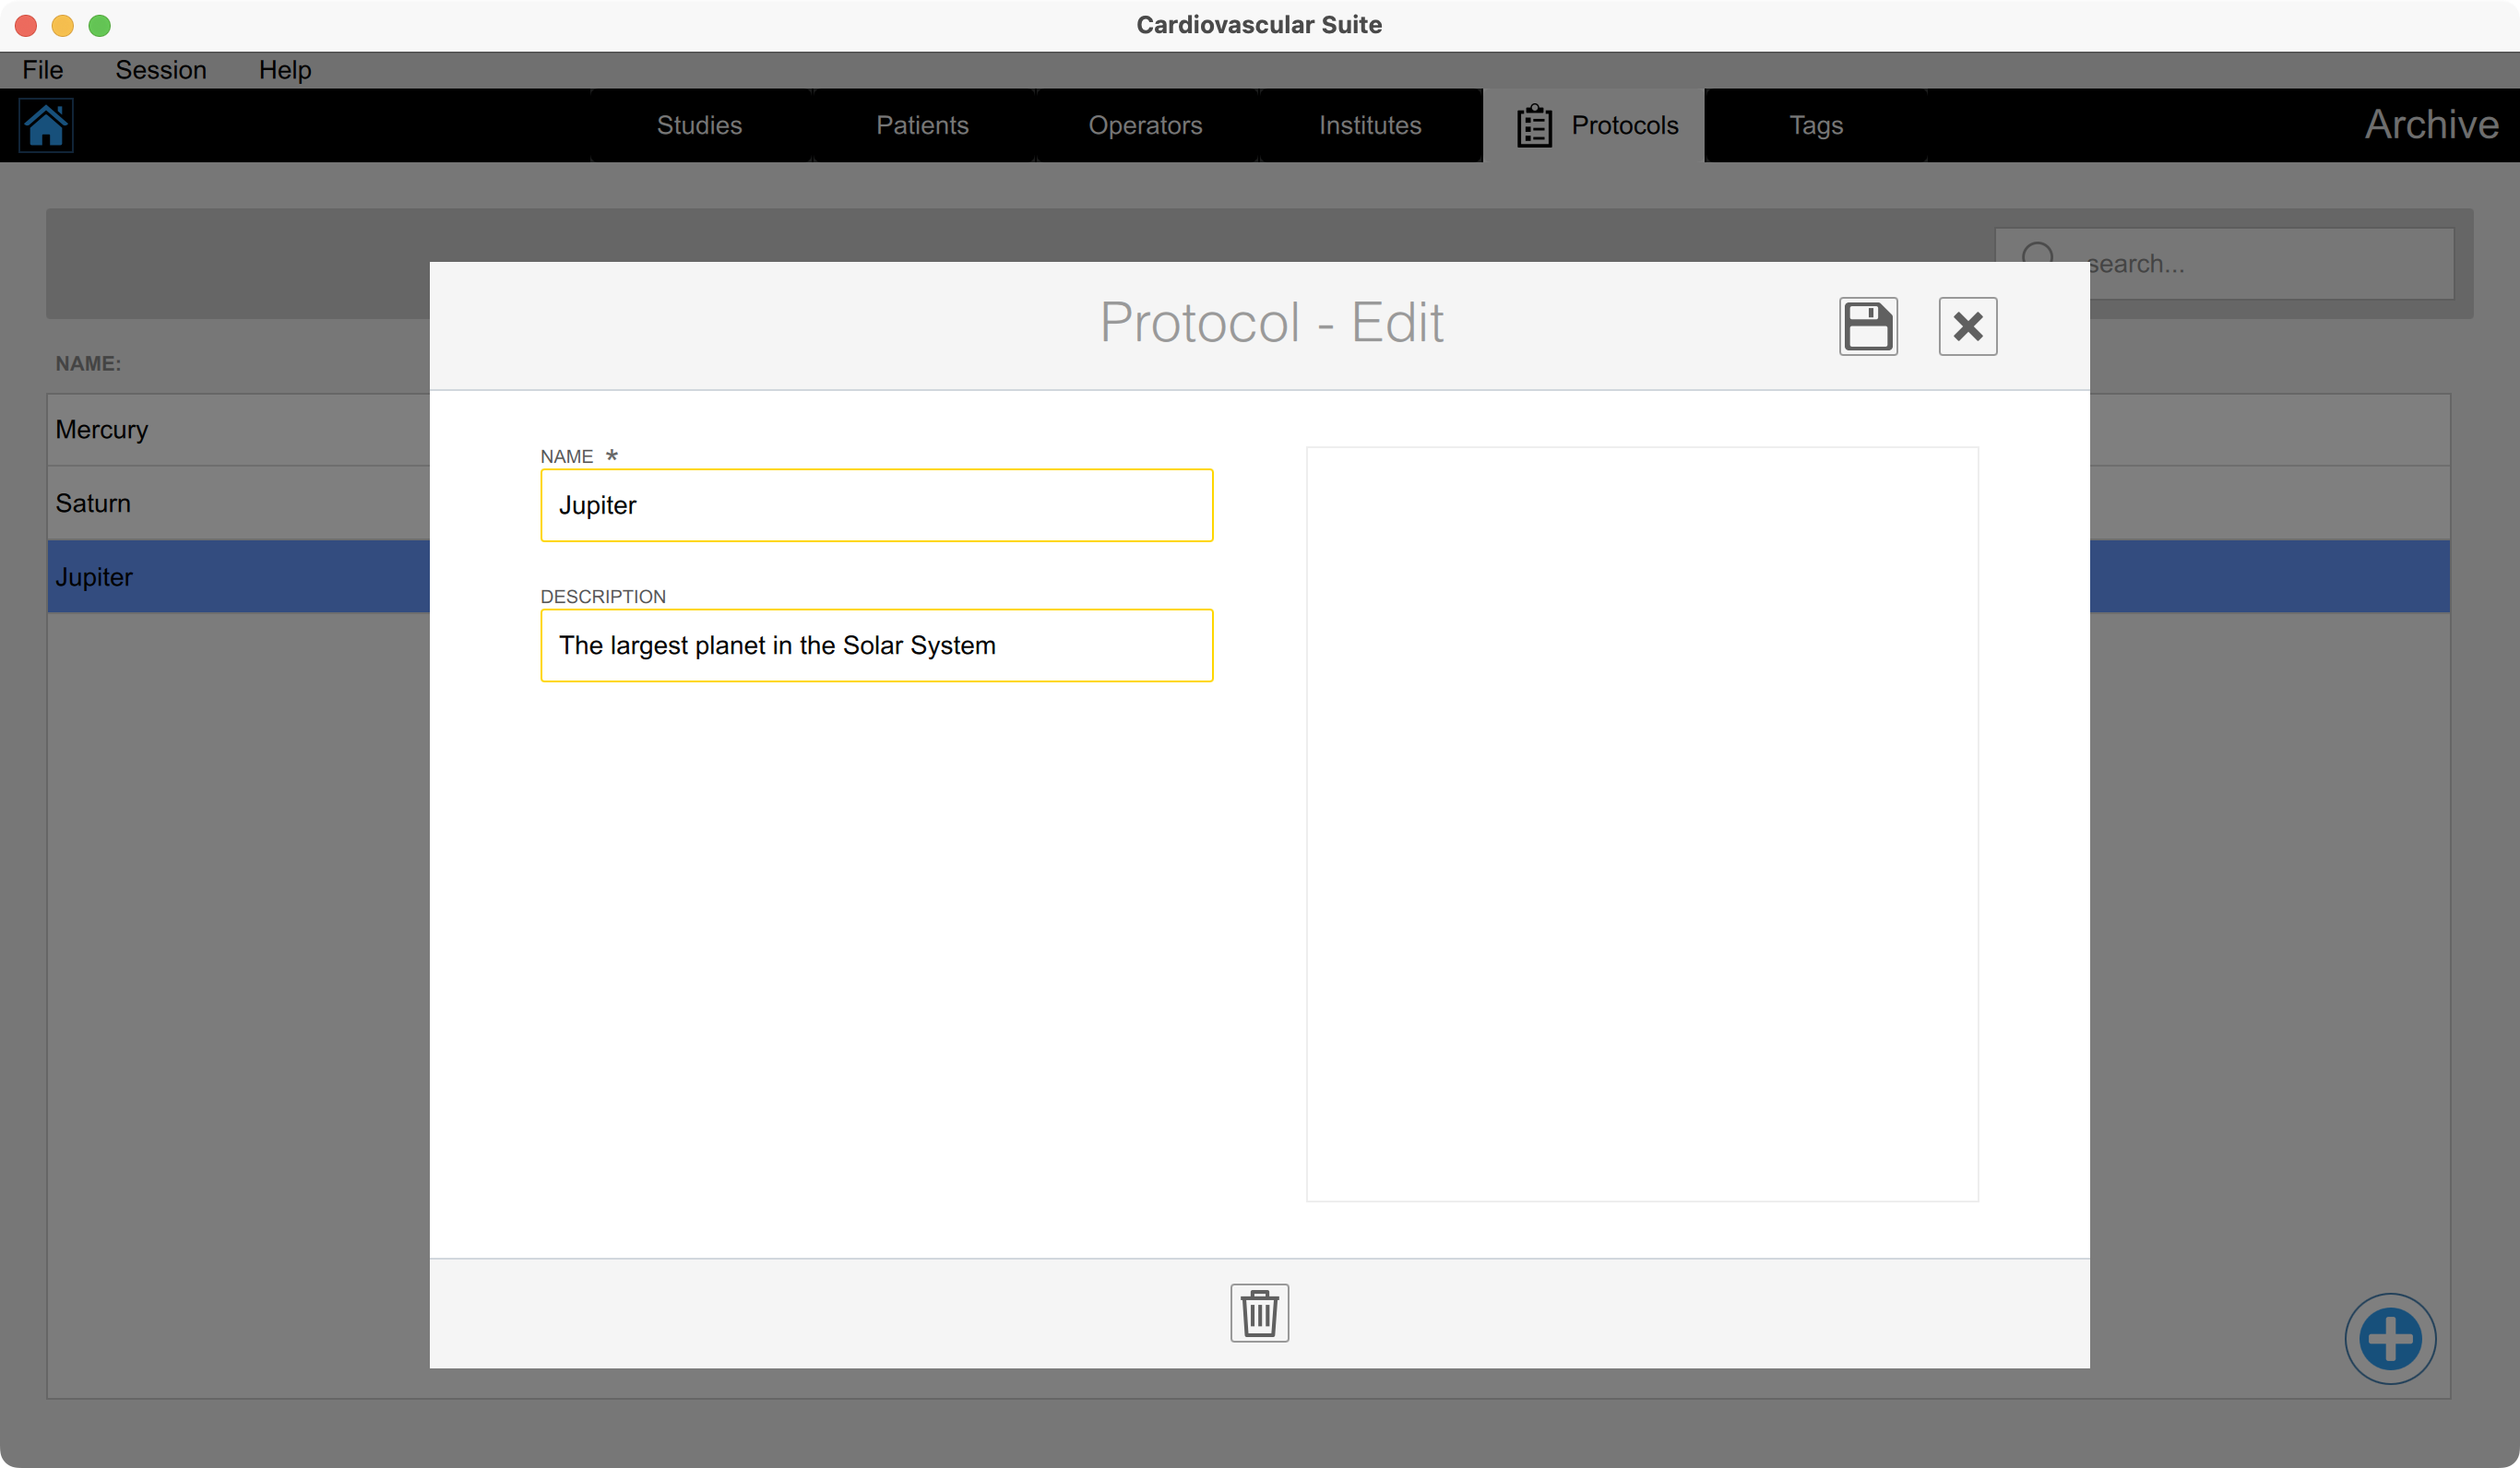Open the Operators tab

1145,124
